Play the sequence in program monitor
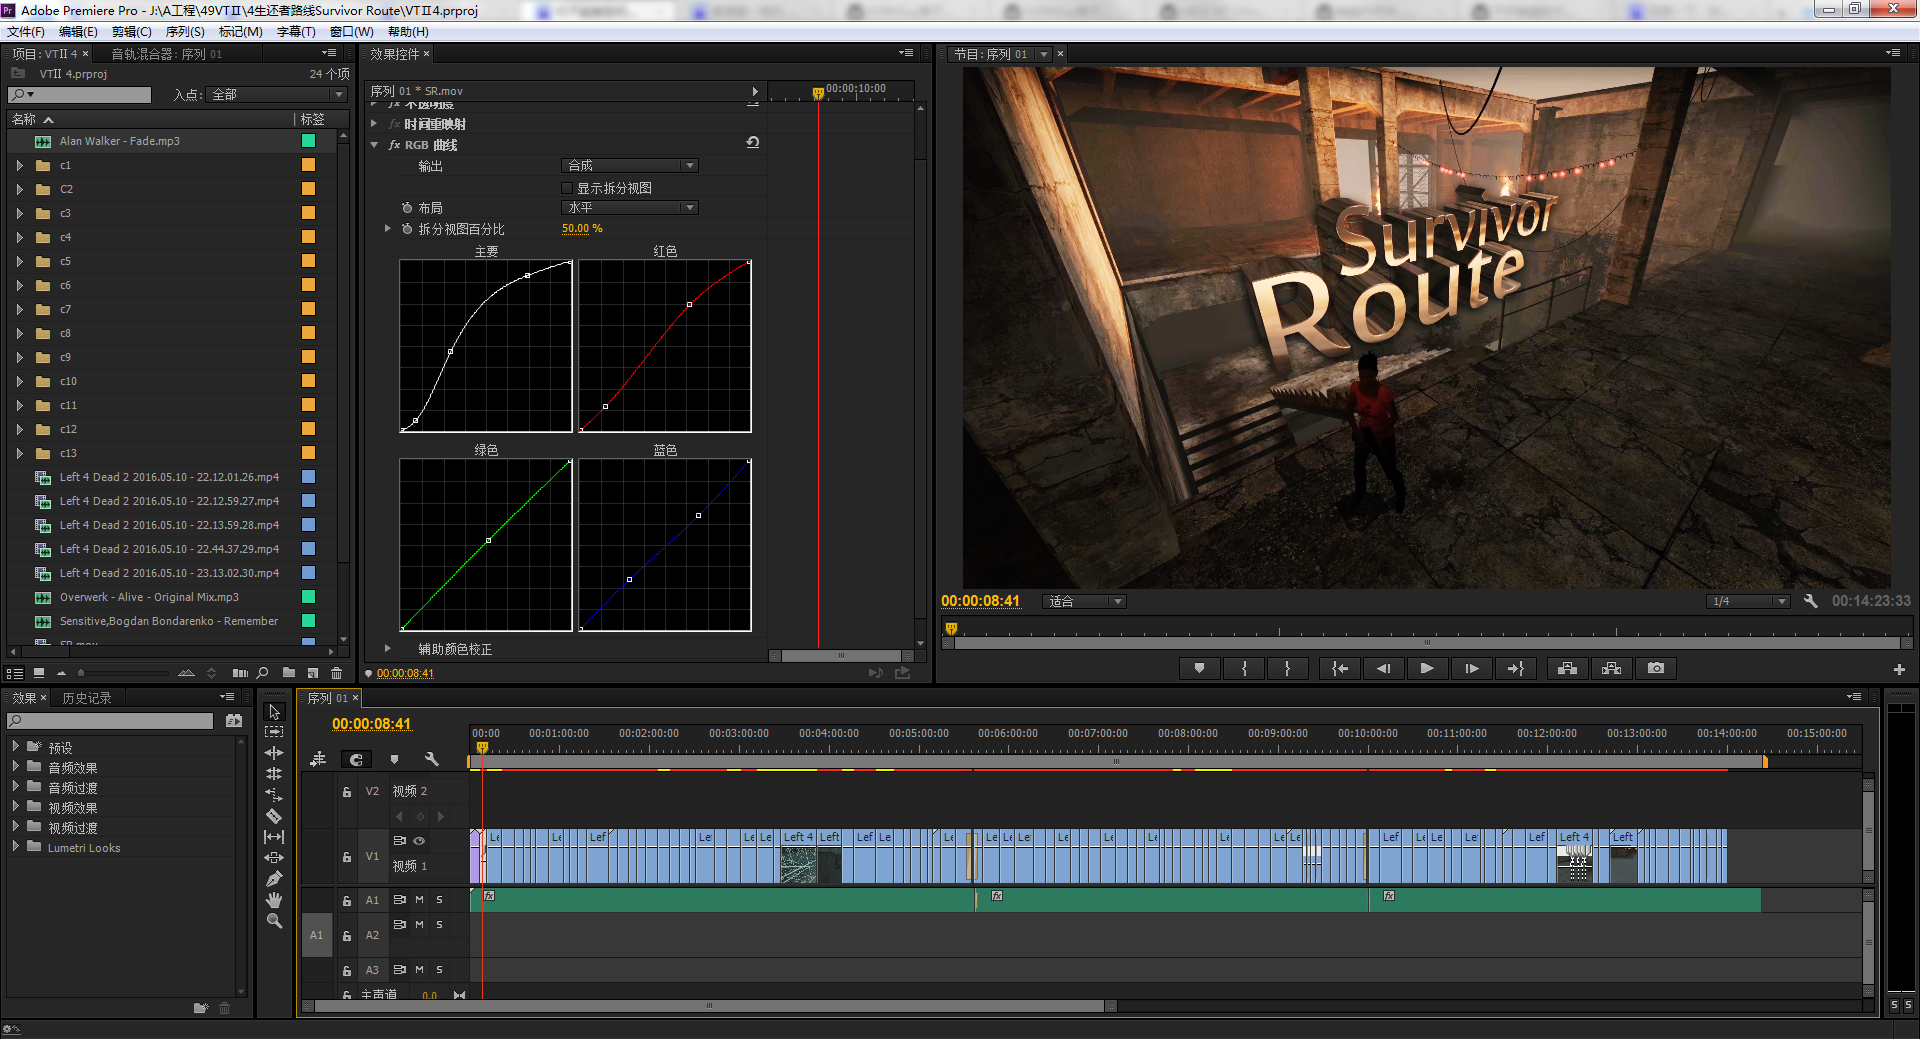Image resolution: width=1920 pixels, height=1039 pixels. tap(1427, 668)
